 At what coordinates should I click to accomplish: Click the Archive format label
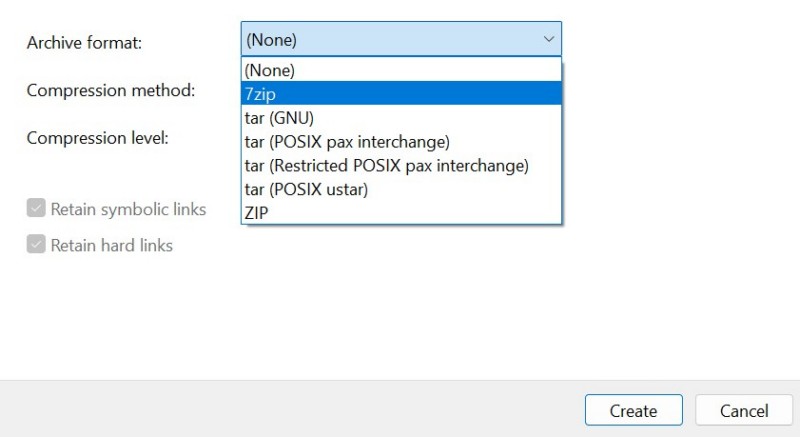click(x=84, y=43)
